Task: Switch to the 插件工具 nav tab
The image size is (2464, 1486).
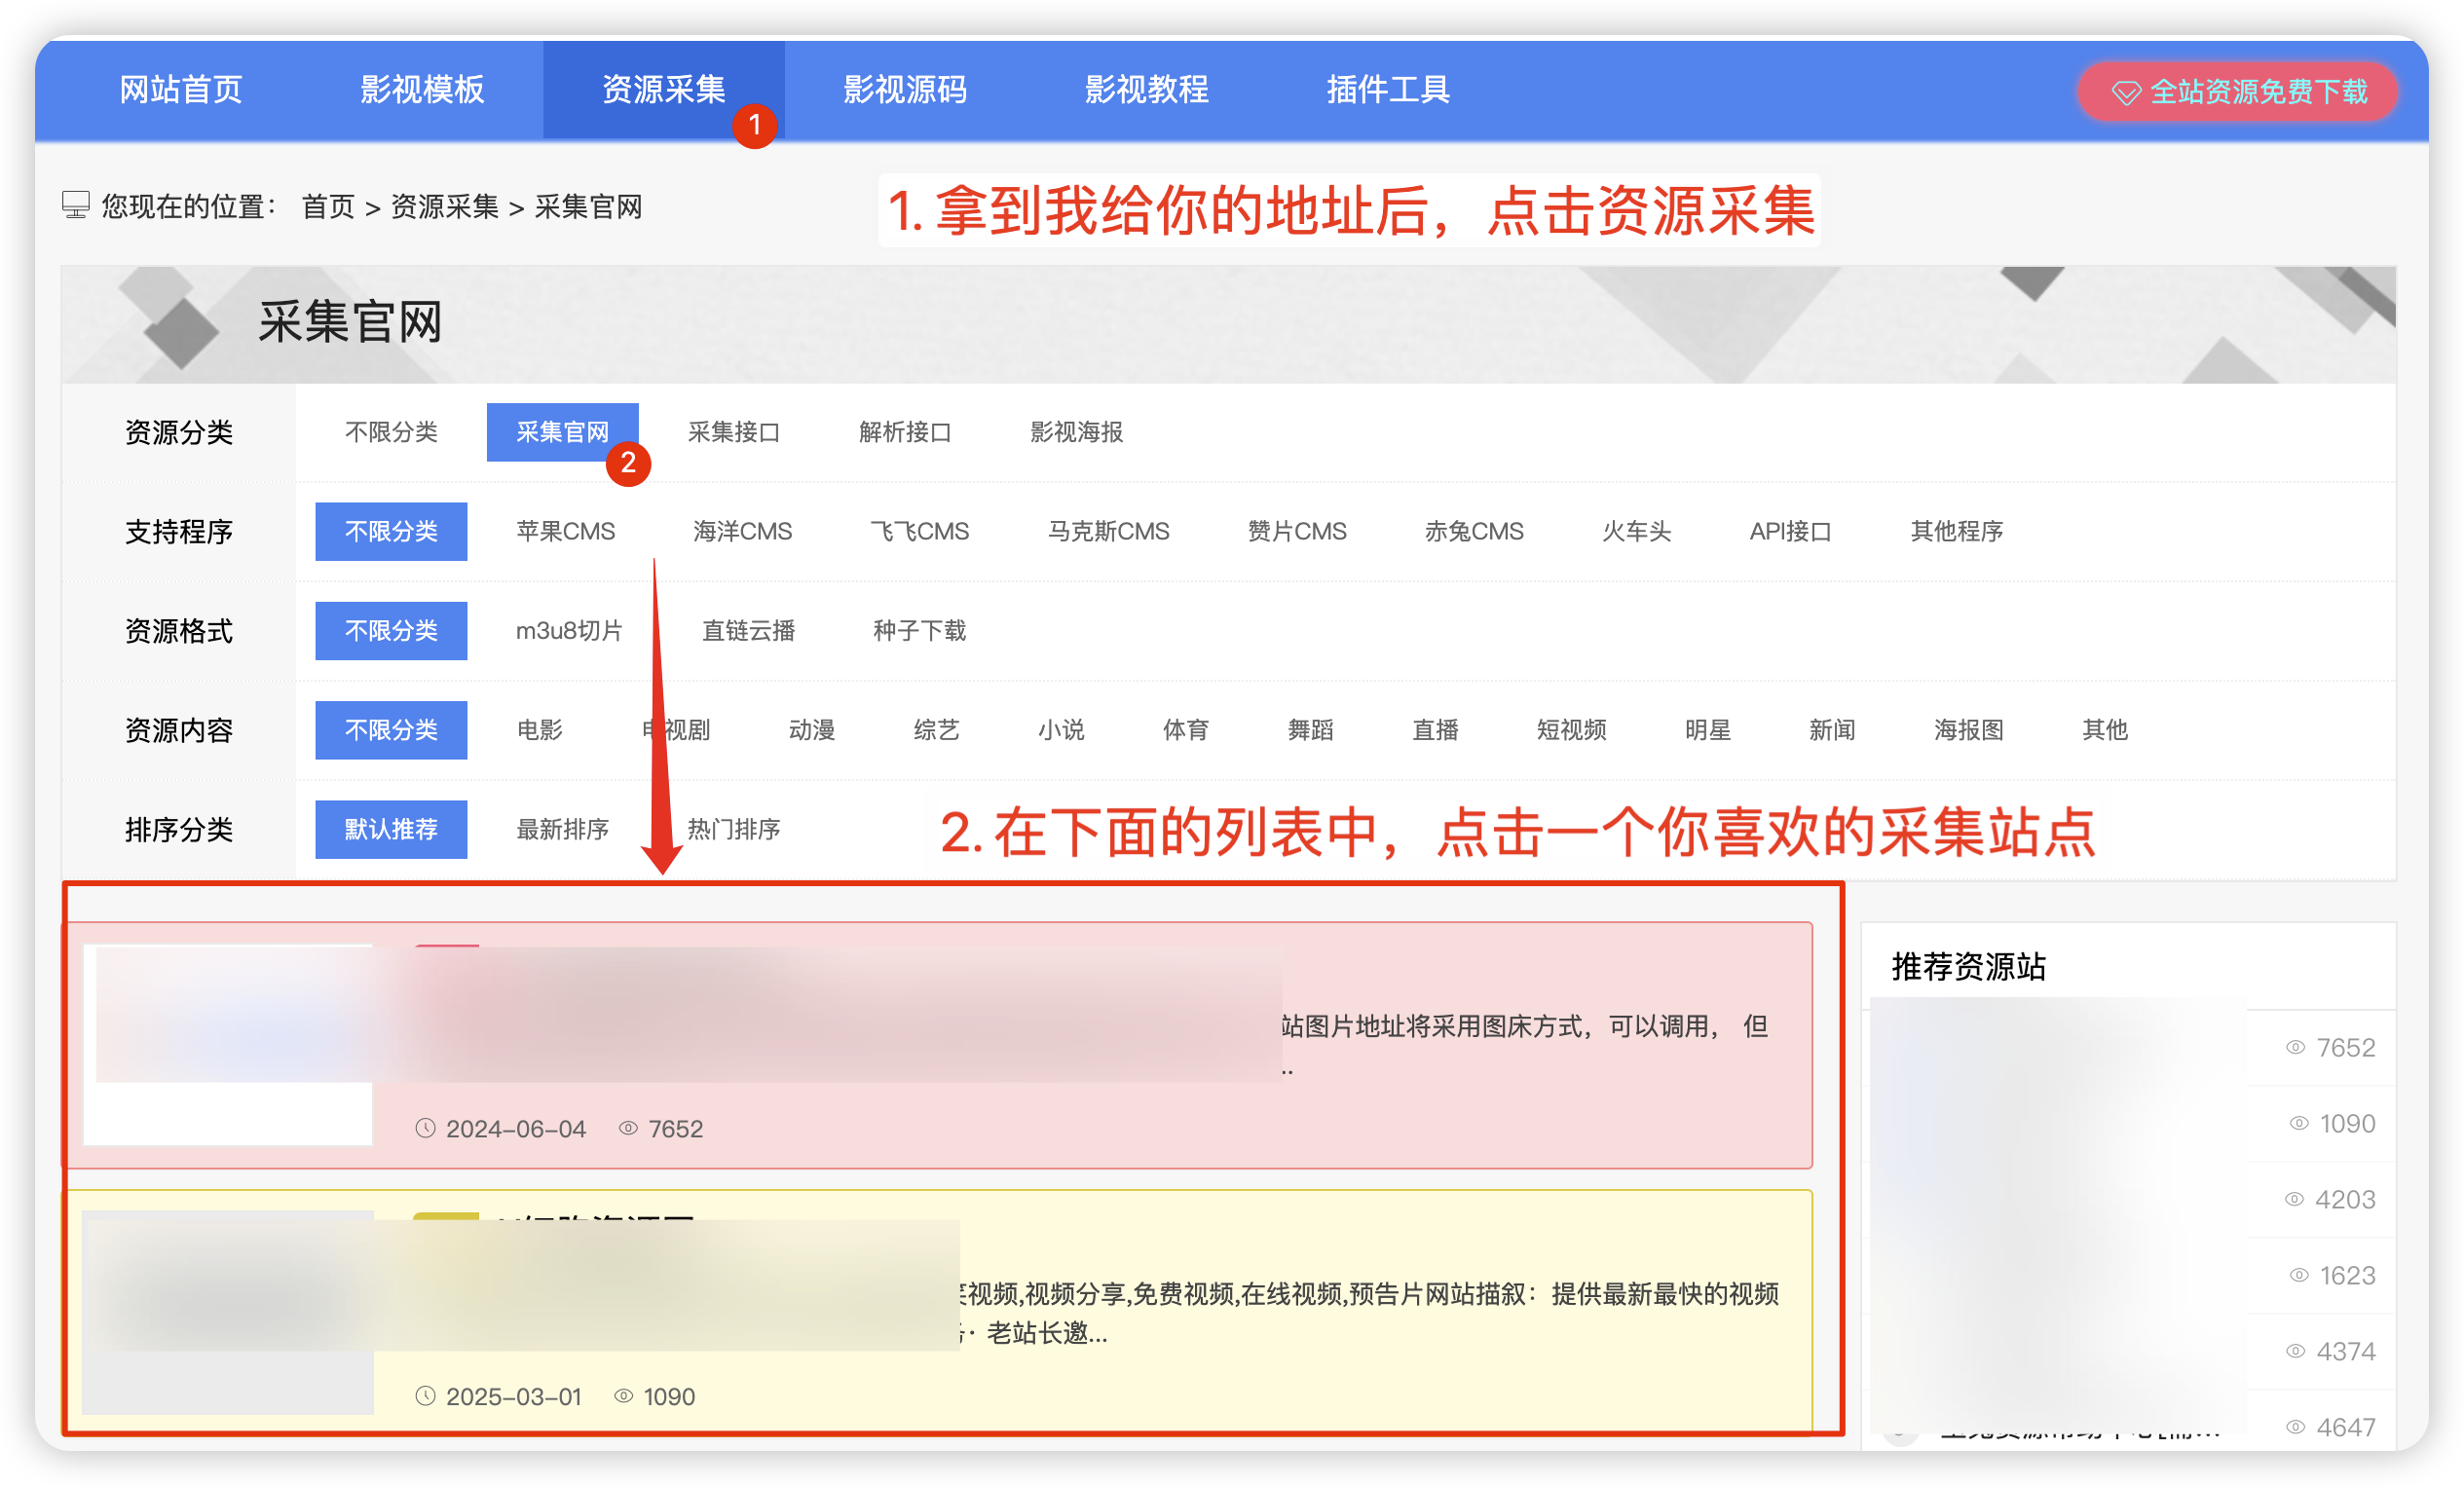Action: tap(1388, 90)
